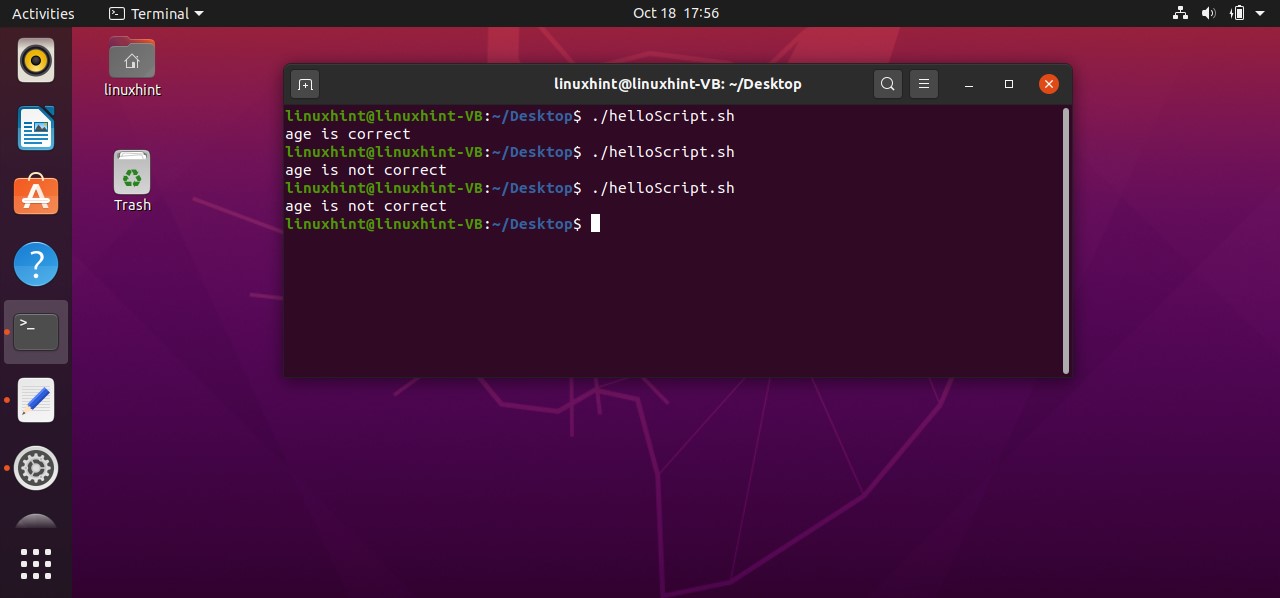1280x598 pixels.
Task: Show all applications grid
Action: pyautogui.click(x=36, y=563)
